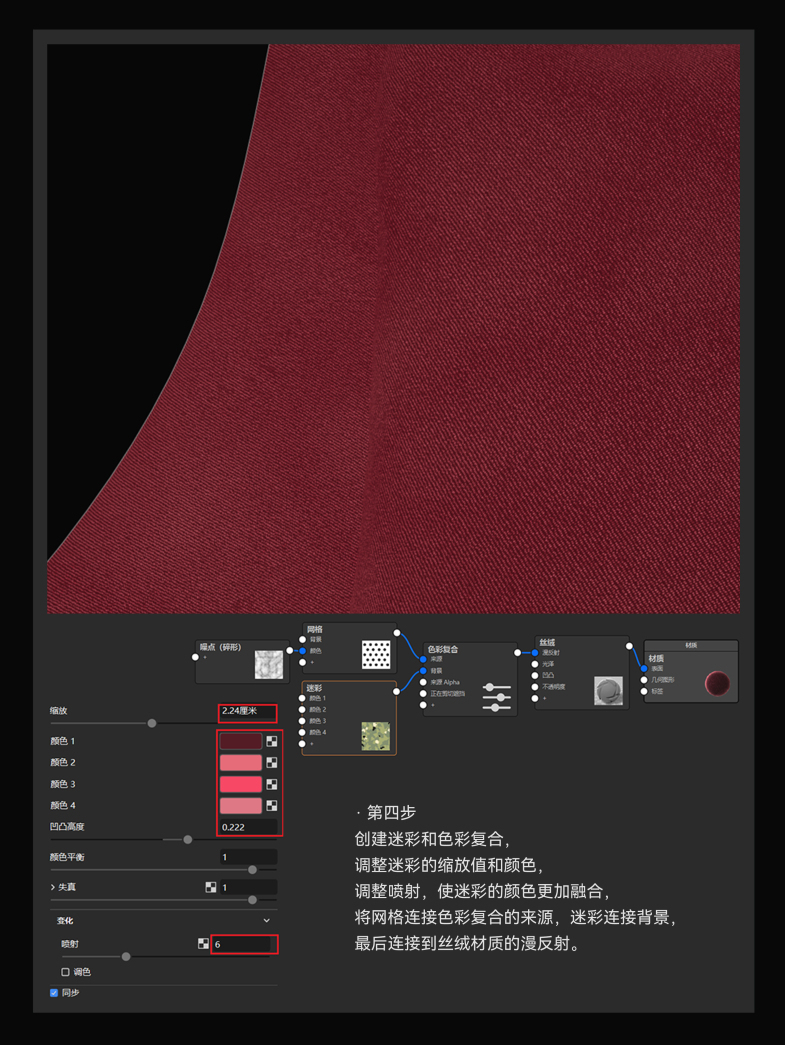Click the 凹凸高度 value field showing 0.222
The height and width of the screenshot is (1045, 785).
(x=247, y=827)
